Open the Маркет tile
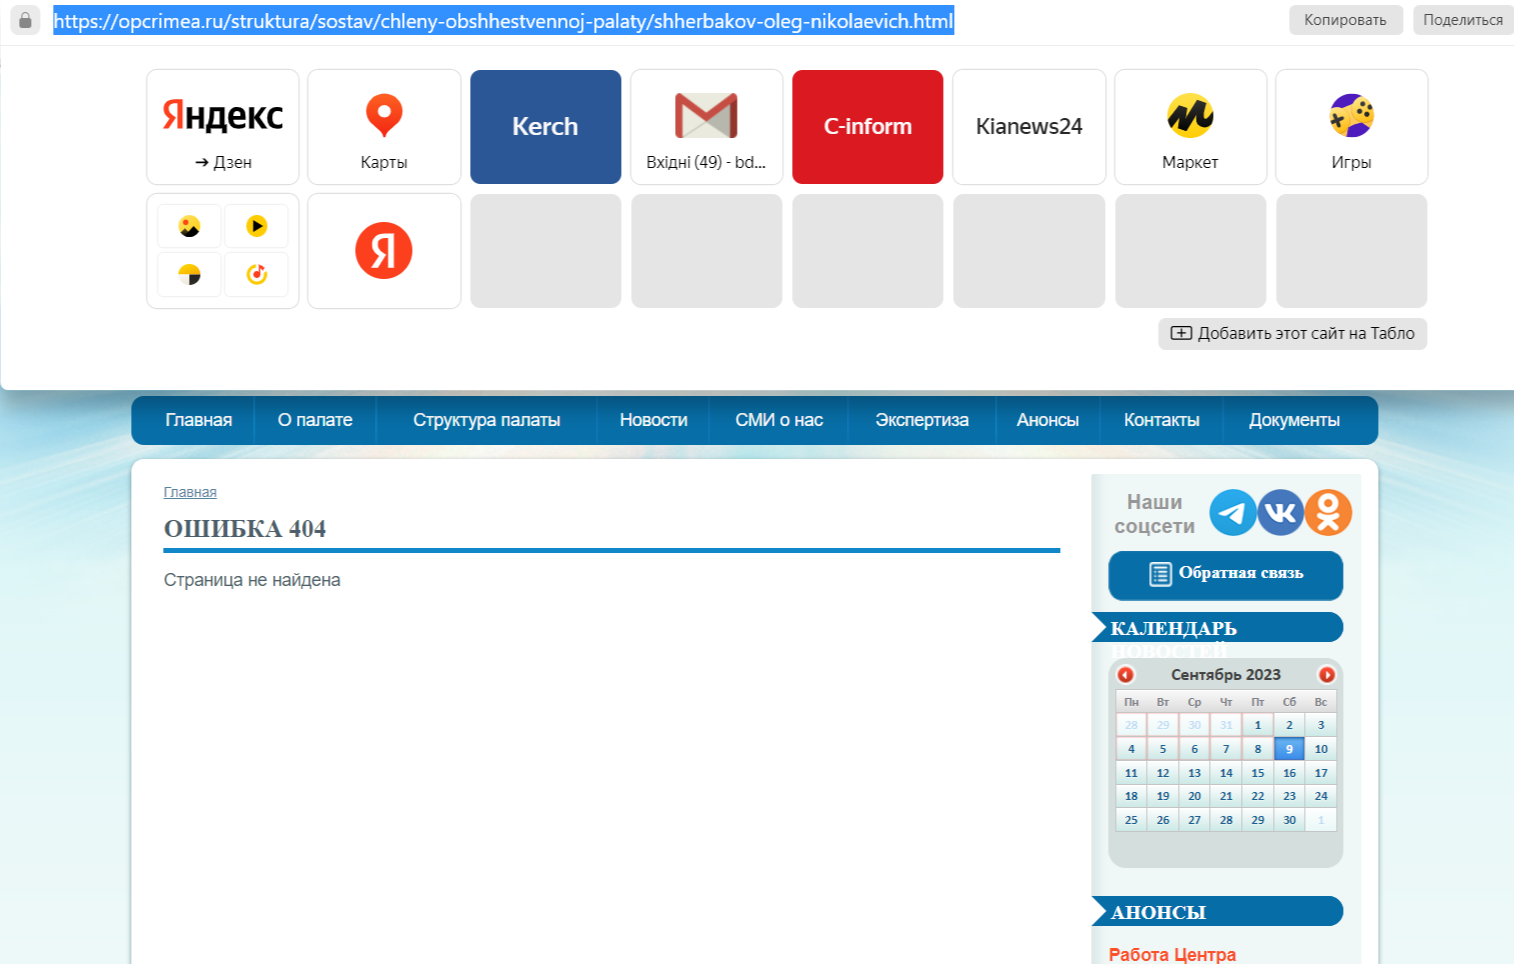Viewport: 1514px width, 964px height. coord(1190,127)
